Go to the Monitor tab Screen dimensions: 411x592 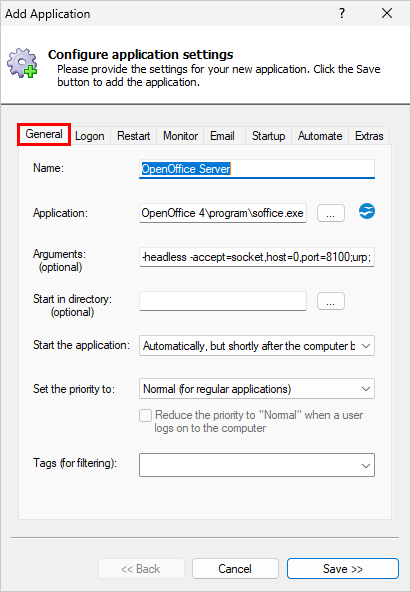pyautogui.click(x=180, y=136)
